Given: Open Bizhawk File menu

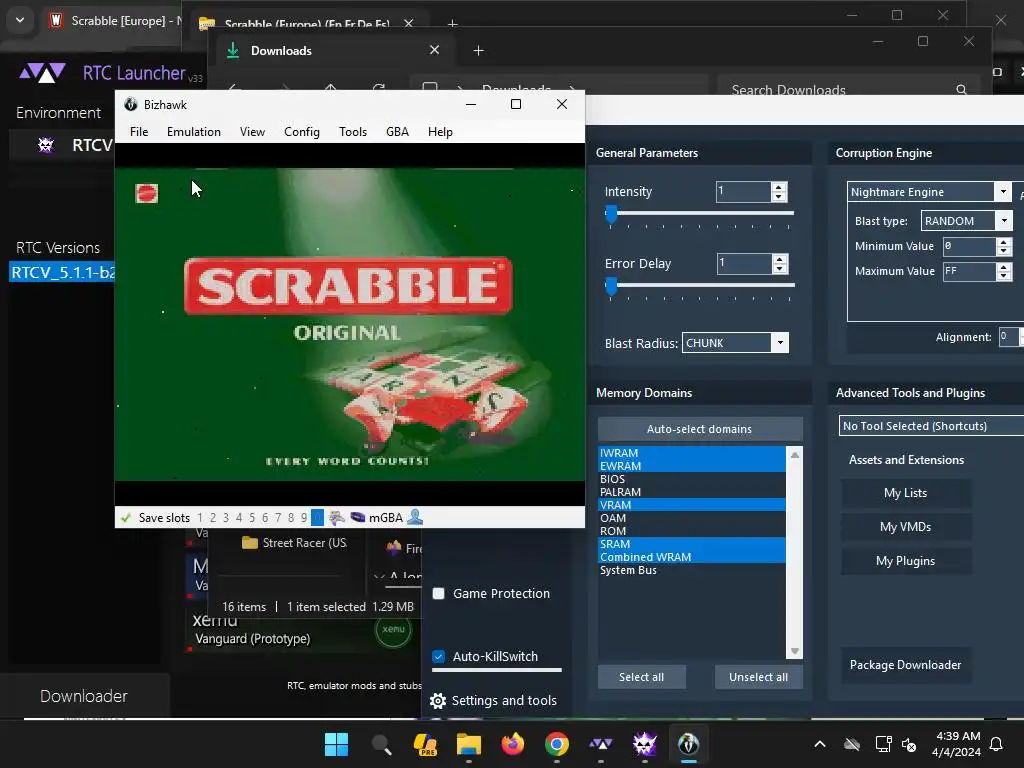Looking at the screenshot, I should (x=139, y=132).
